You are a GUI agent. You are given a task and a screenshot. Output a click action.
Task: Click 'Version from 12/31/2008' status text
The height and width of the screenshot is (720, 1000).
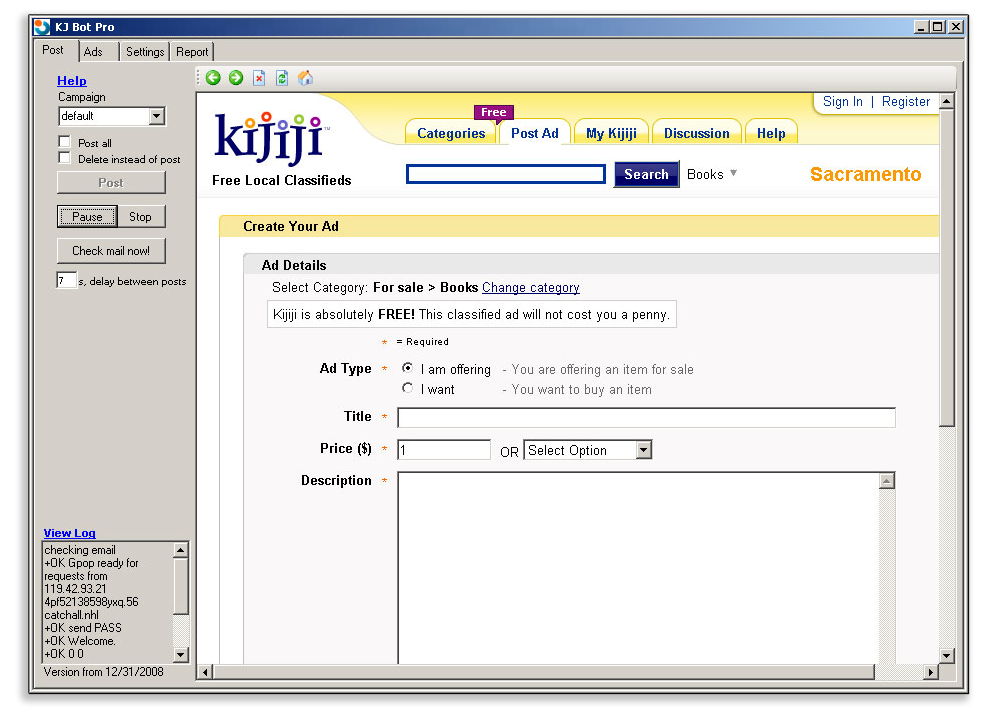tap(103, 672)
